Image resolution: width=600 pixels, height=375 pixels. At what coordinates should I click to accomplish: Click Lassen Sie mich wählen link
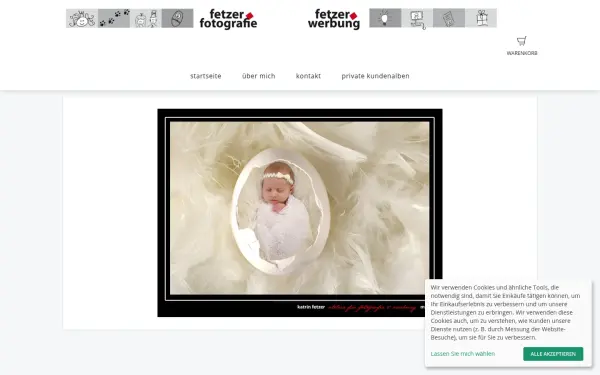463,354
